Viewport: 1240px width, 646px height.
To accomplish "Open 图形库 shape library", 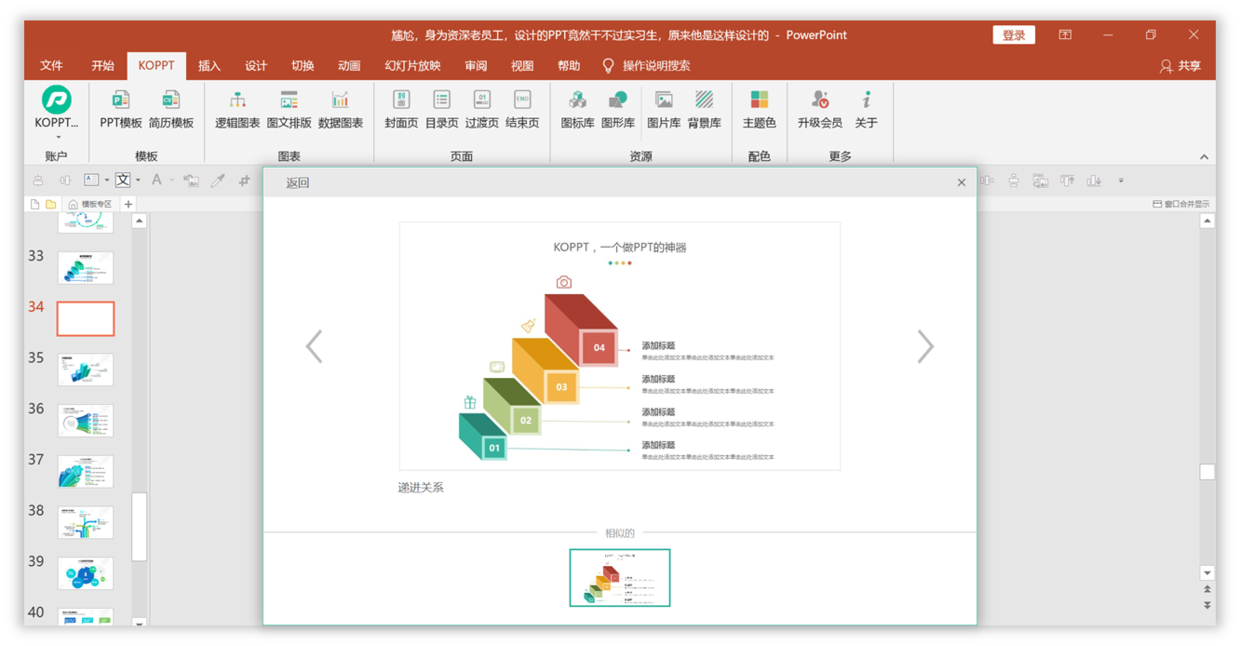I will [x=618, y=107].
